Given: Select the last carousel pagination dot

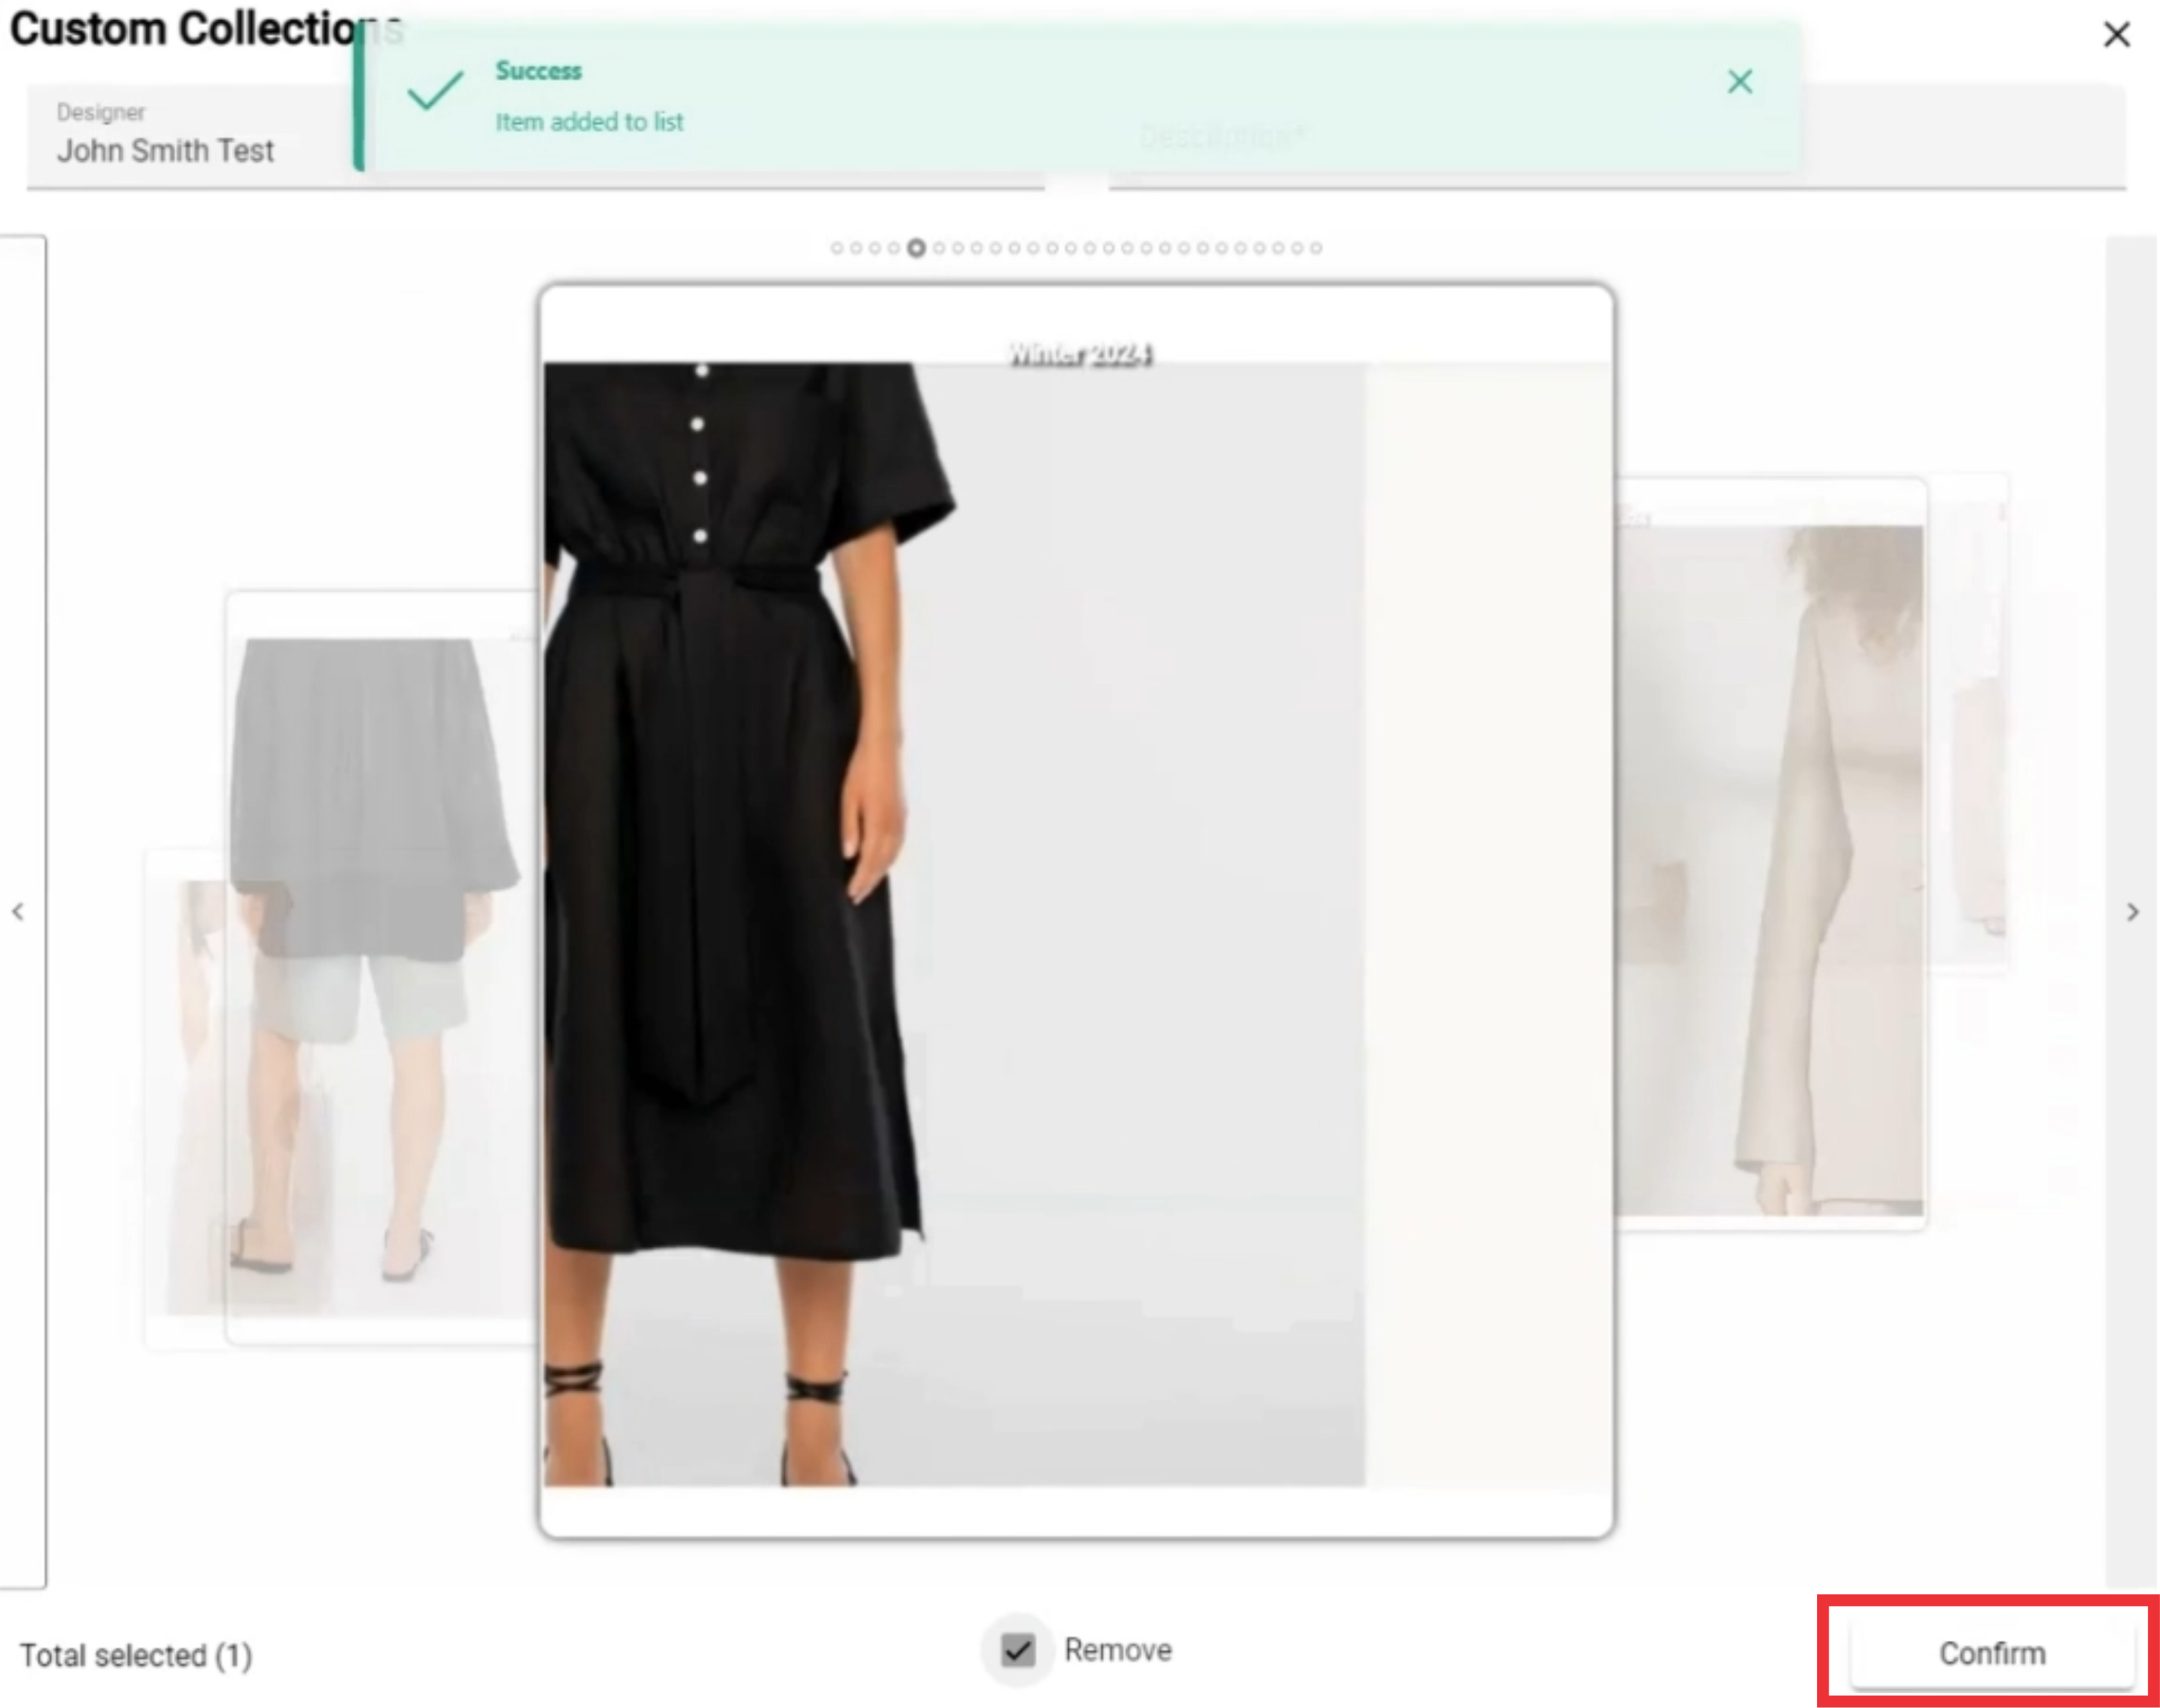Looking at the screenshot, I should tap(1316, 248).
